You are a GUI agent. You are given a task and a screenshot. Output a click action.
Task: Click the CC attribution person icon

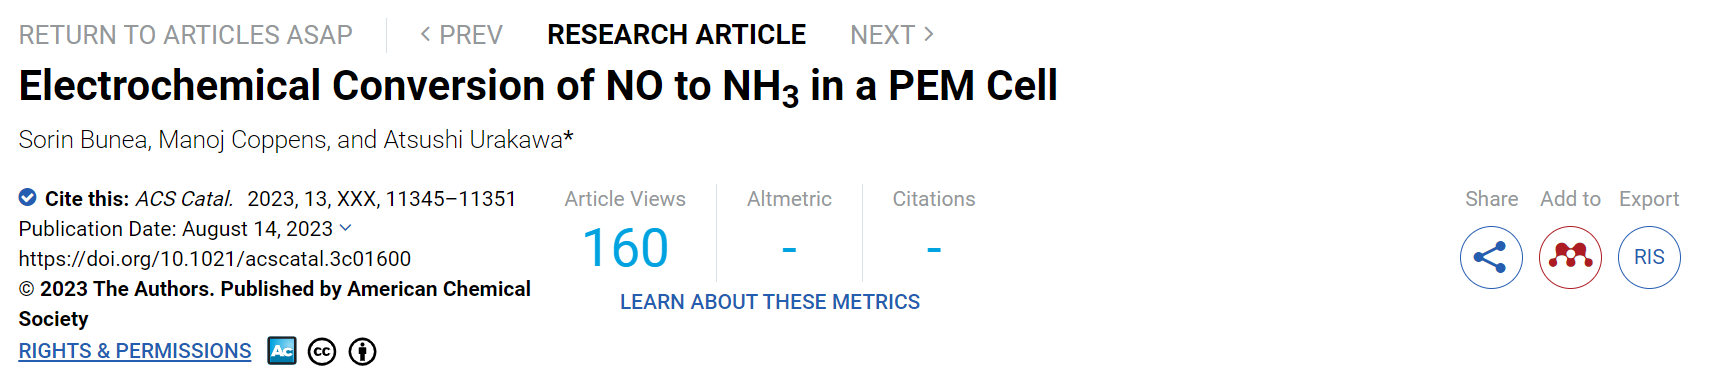363,352
